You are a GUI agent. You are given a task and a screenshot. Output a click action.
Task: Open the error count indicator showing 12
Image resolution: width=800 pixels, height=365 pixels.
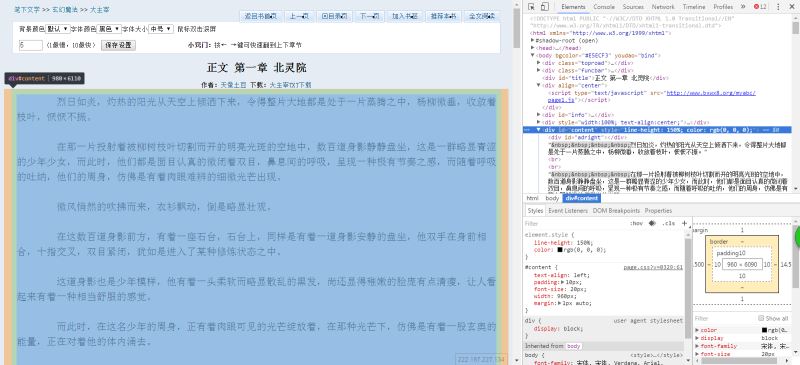(760, 7)
